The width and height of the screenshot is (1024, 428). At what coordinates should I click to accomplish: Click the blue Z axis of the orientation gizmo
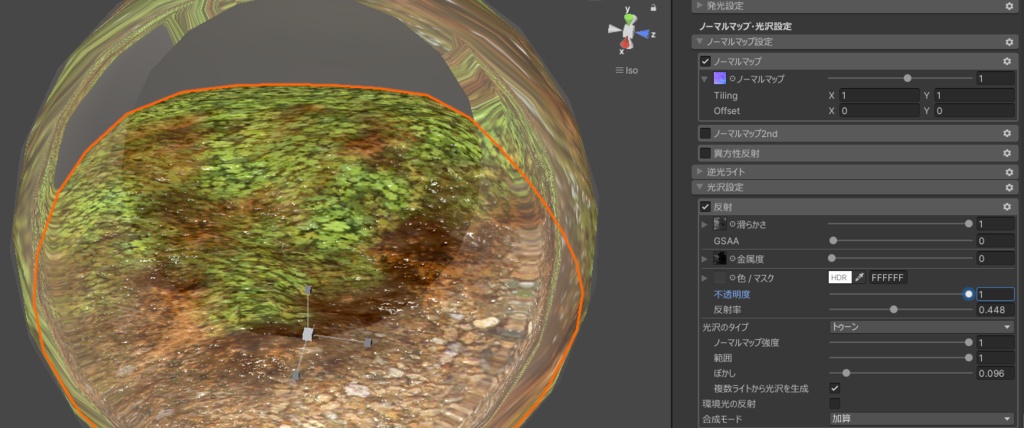[643, 33]
